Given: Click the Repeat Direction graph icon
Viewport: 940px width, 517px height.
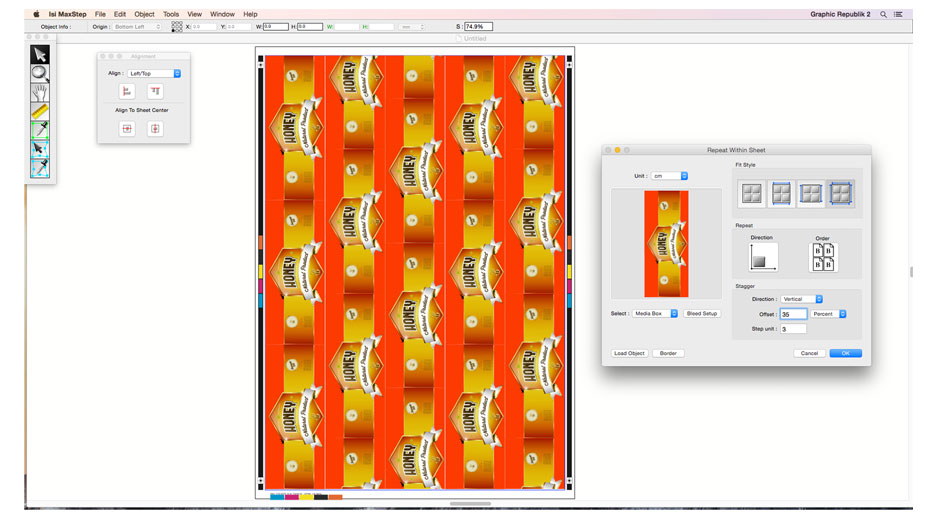Looking at the screenshot, I should 763,257.
